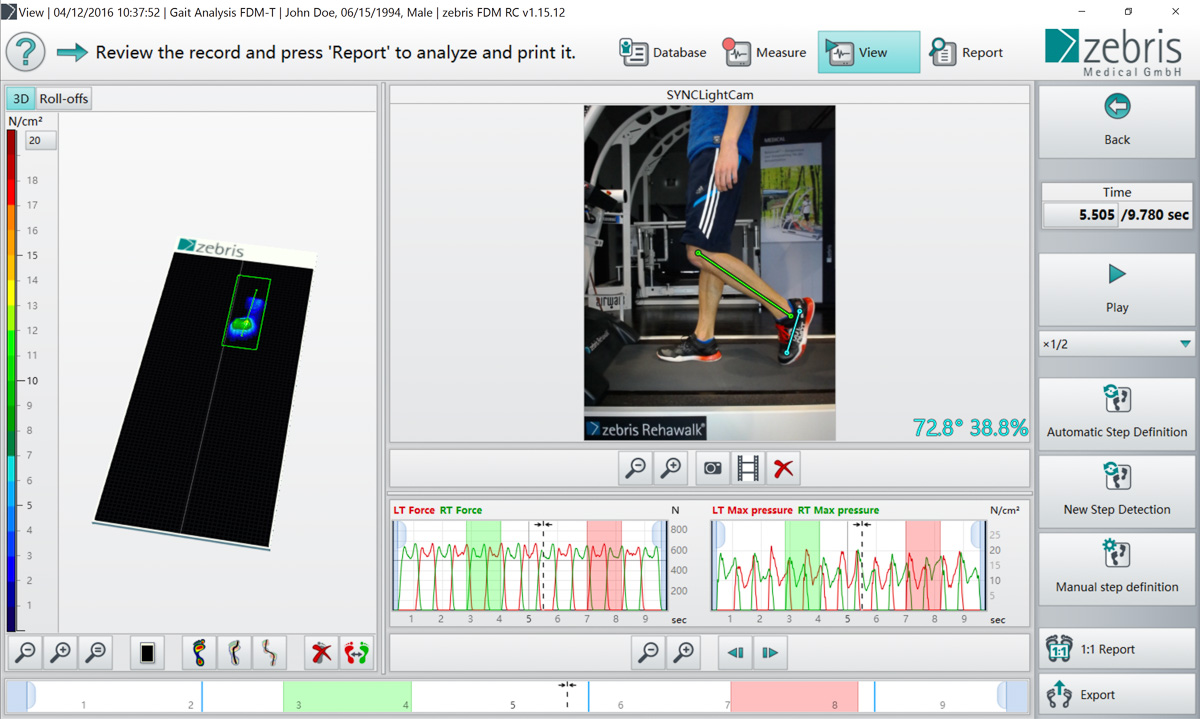Click the delete steps red cross icon
Viewport: 1200px width, 719px height.
[319, 652]
